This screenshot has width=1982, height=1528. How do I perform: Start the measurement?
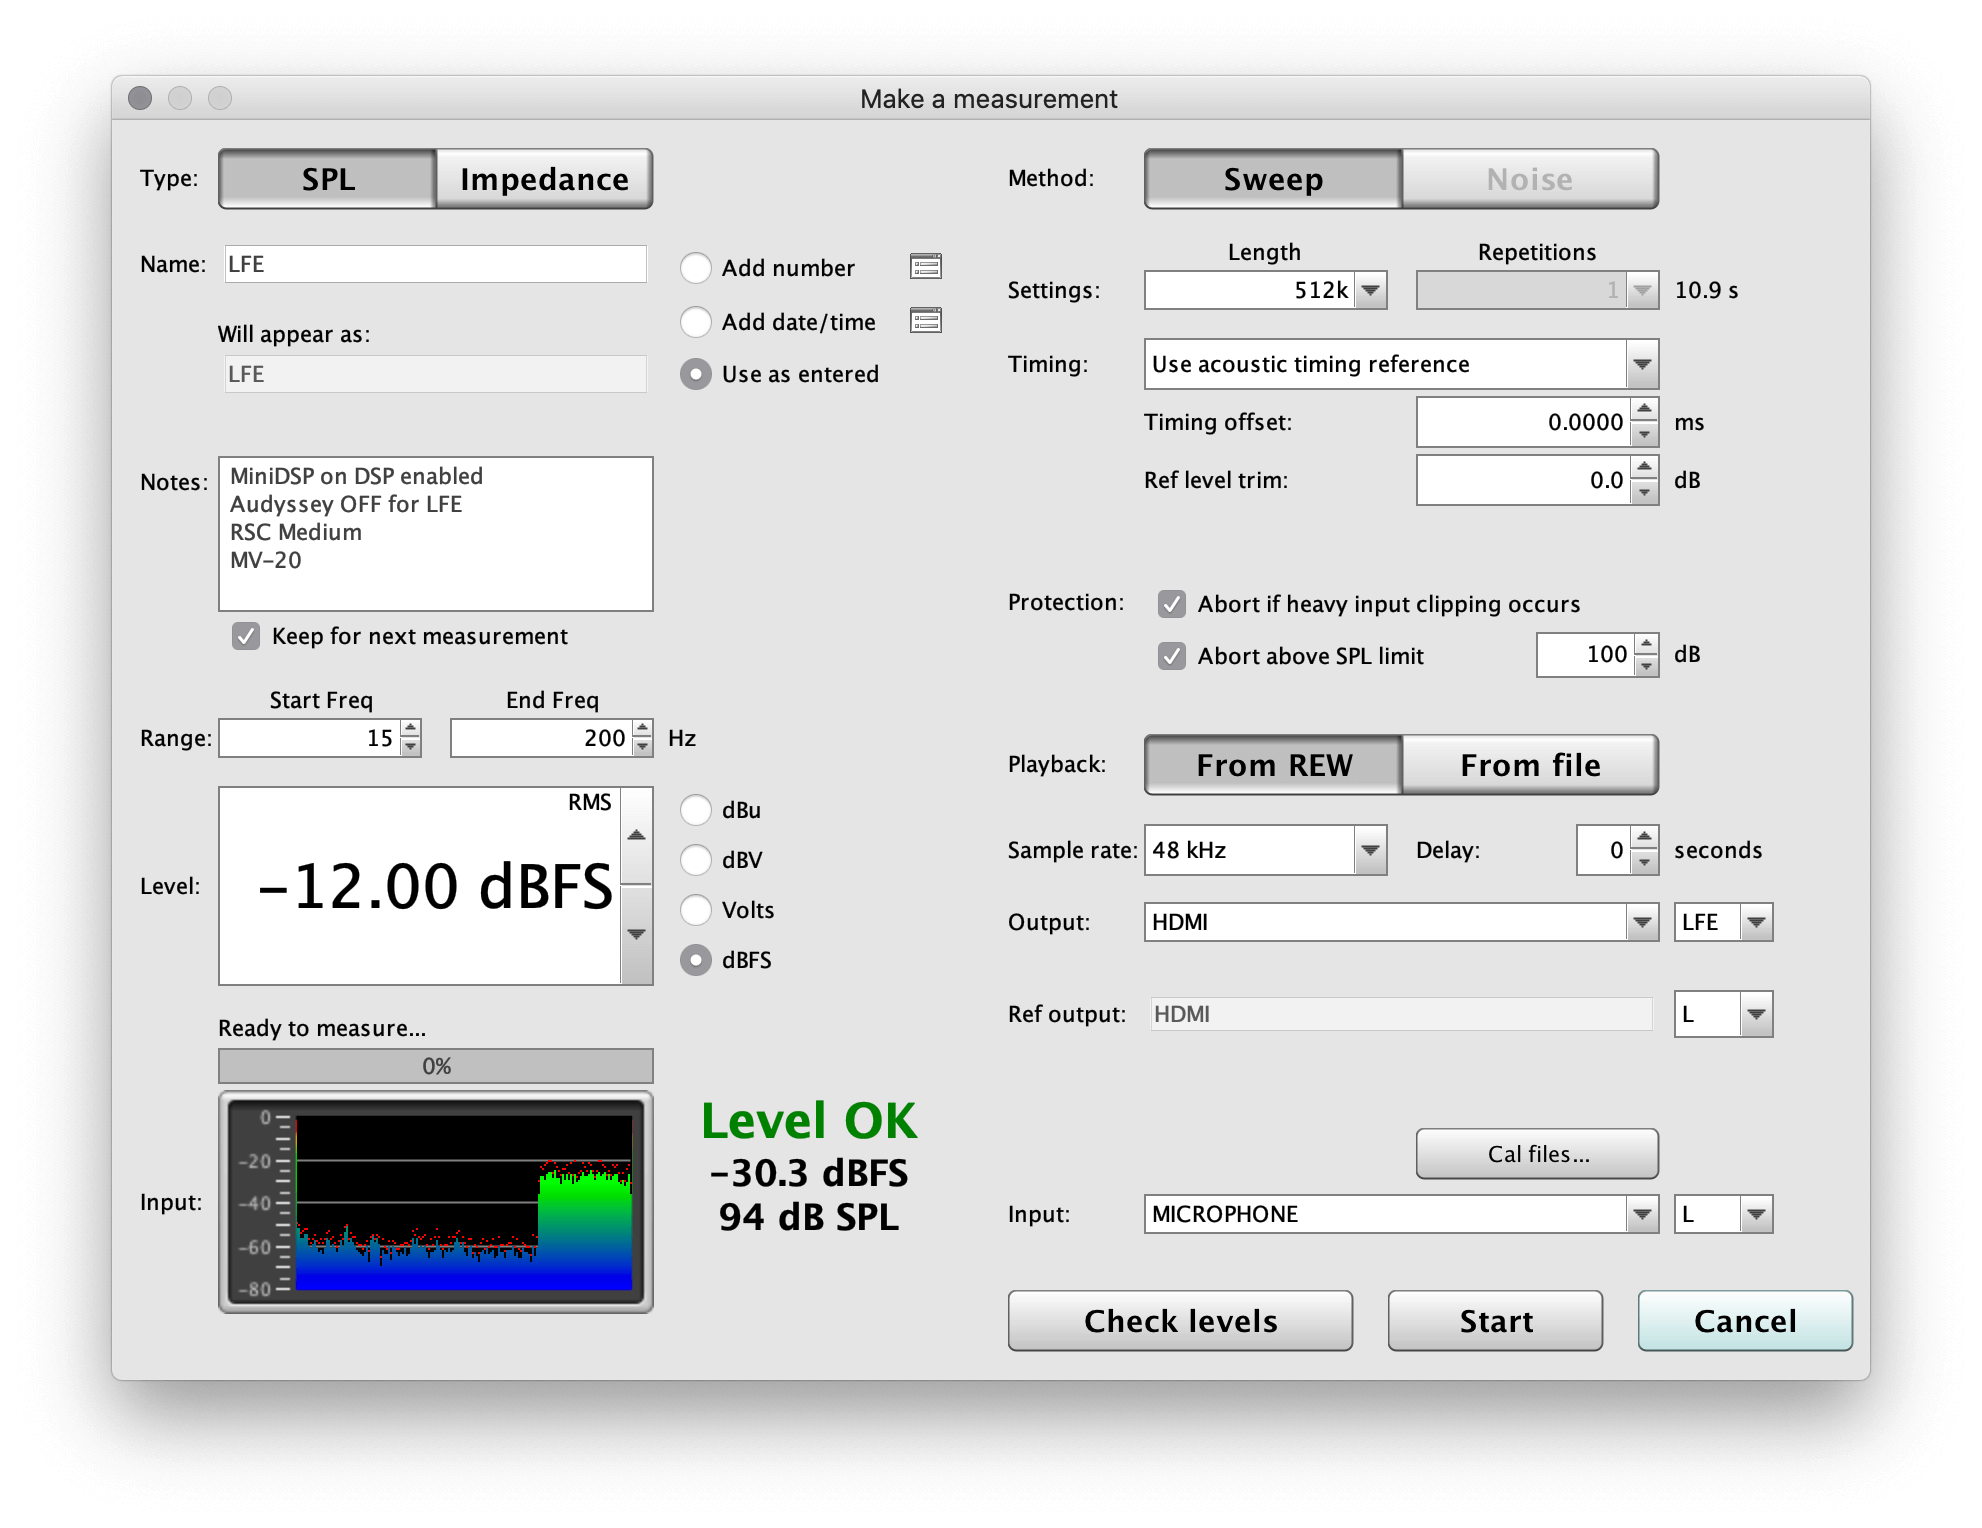1495,1321
